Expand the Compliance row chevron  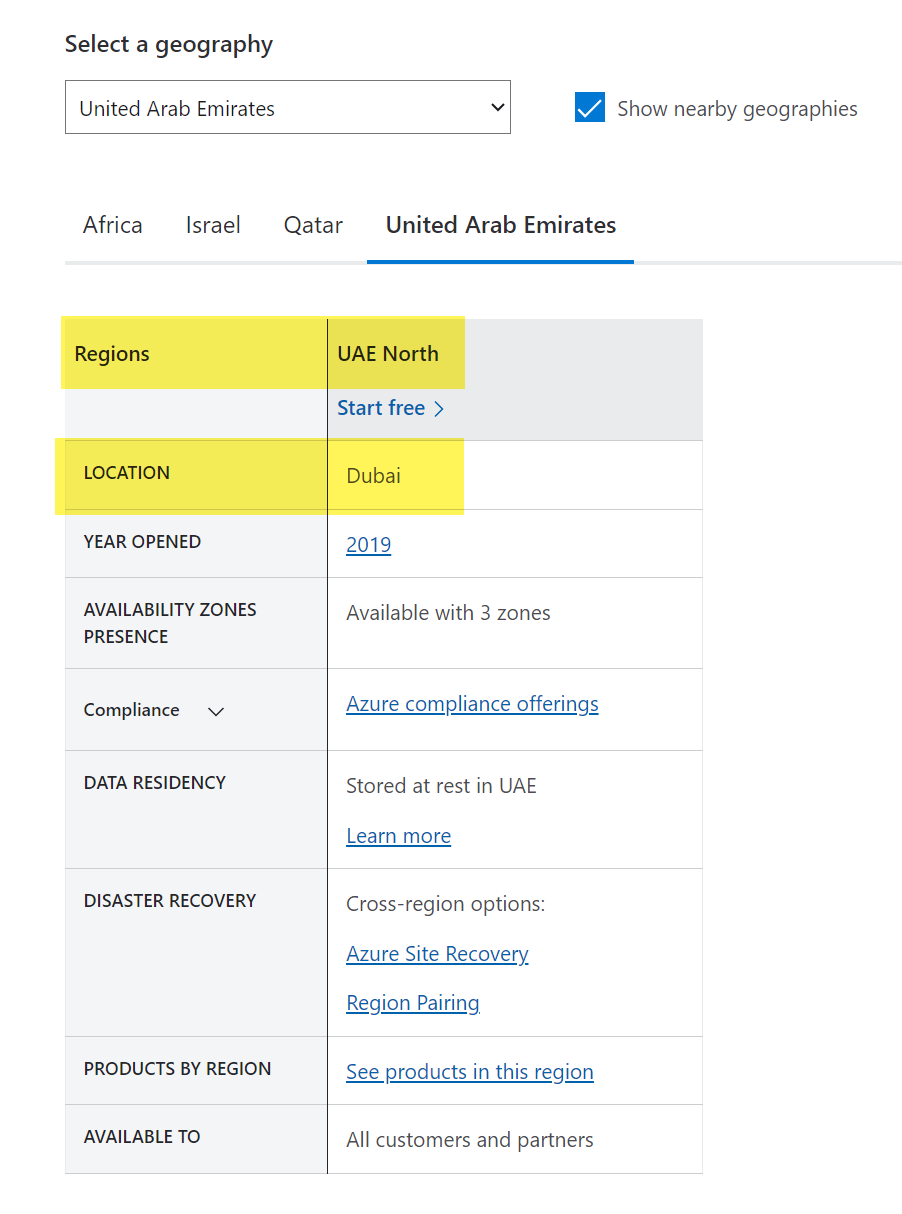pos(216,711)
